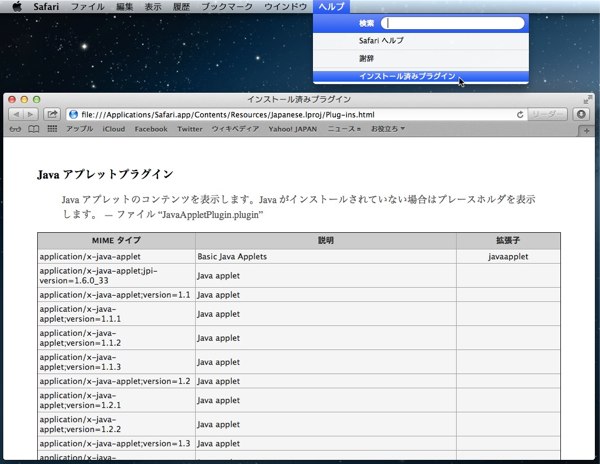Click the 説明 column header

pyautogui.click(x=326, y=241)
